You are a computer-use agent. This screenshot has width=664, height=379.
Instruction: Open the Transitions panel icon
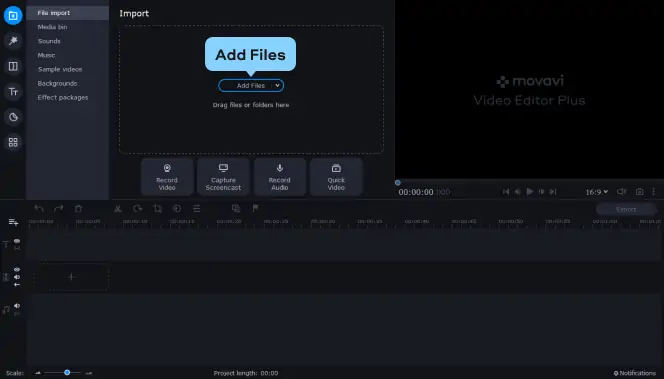13,66
